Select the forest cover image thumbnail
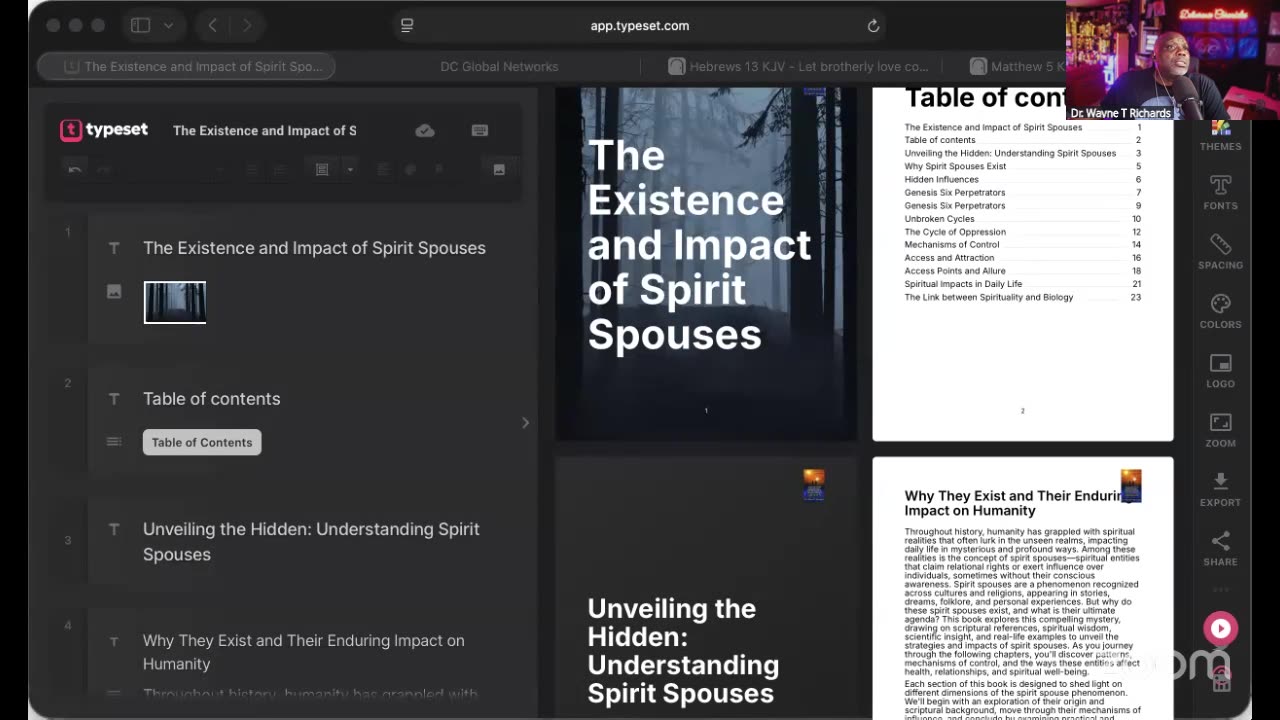Screen dimensions: 1280x720 coord(175,302)
